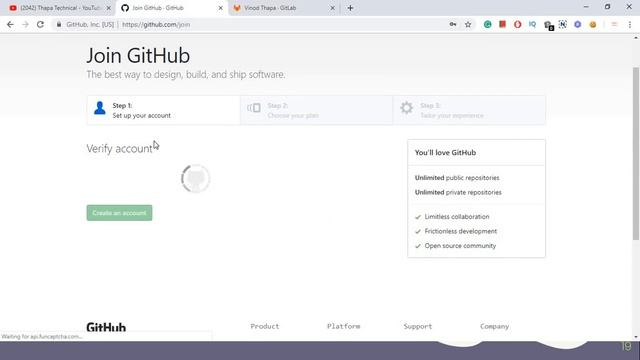Click the scrollbar up arrow
This screenshot has width=640, height=360.
point(636,38)
